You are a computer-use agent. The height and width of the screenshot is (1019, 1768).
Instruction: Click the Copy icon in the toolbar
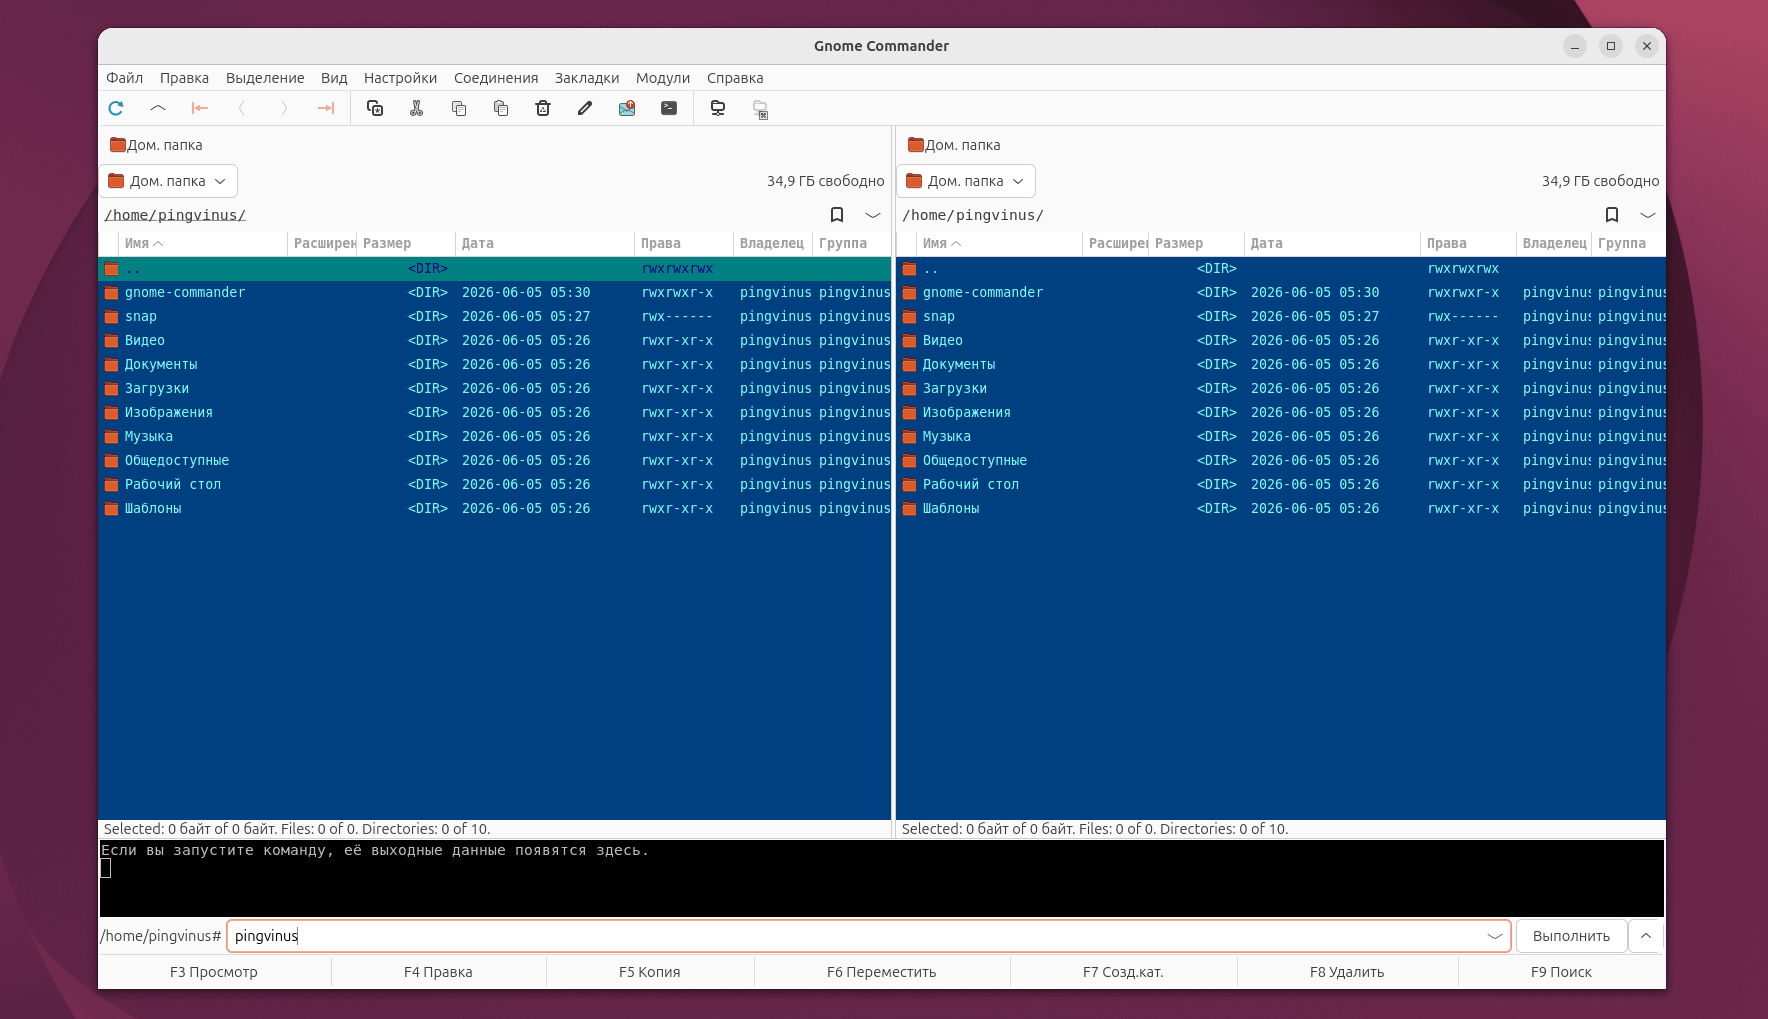click(x=459, y=108)
